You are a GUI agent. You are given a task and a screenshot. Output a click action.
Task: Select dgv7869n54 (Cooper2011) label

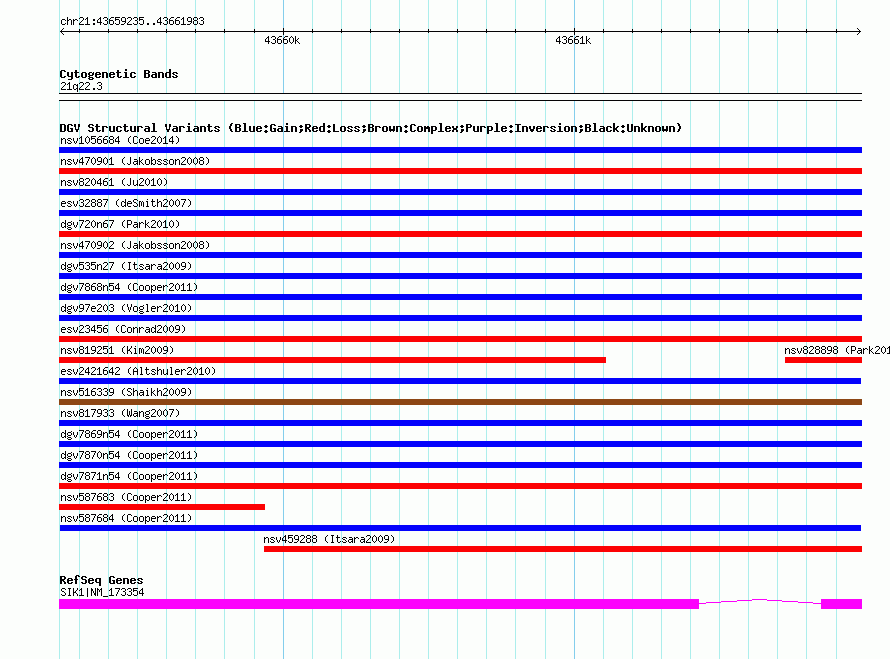(x=129, y=434)
